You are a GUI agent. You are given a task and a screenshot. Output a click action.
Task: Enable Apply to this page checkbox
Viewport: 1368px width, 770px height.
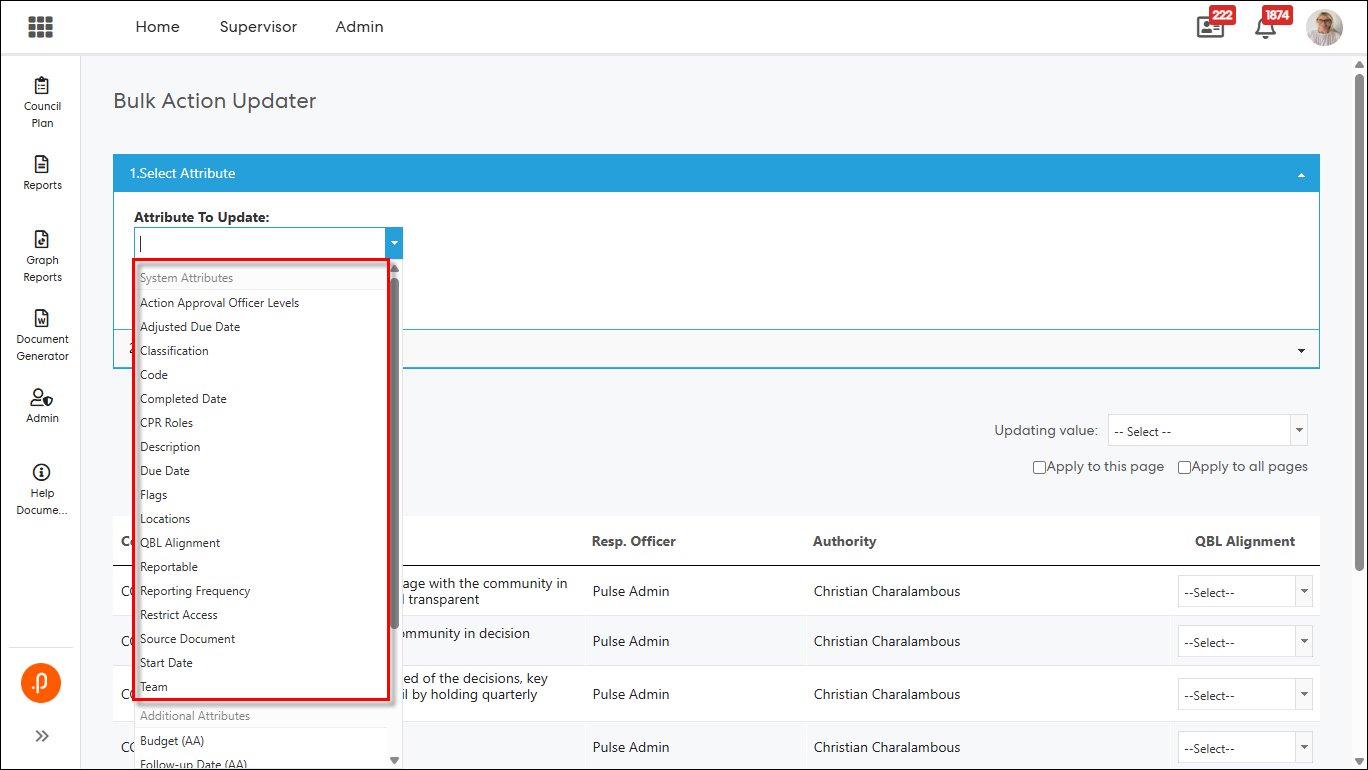[x=1039, y=467]
